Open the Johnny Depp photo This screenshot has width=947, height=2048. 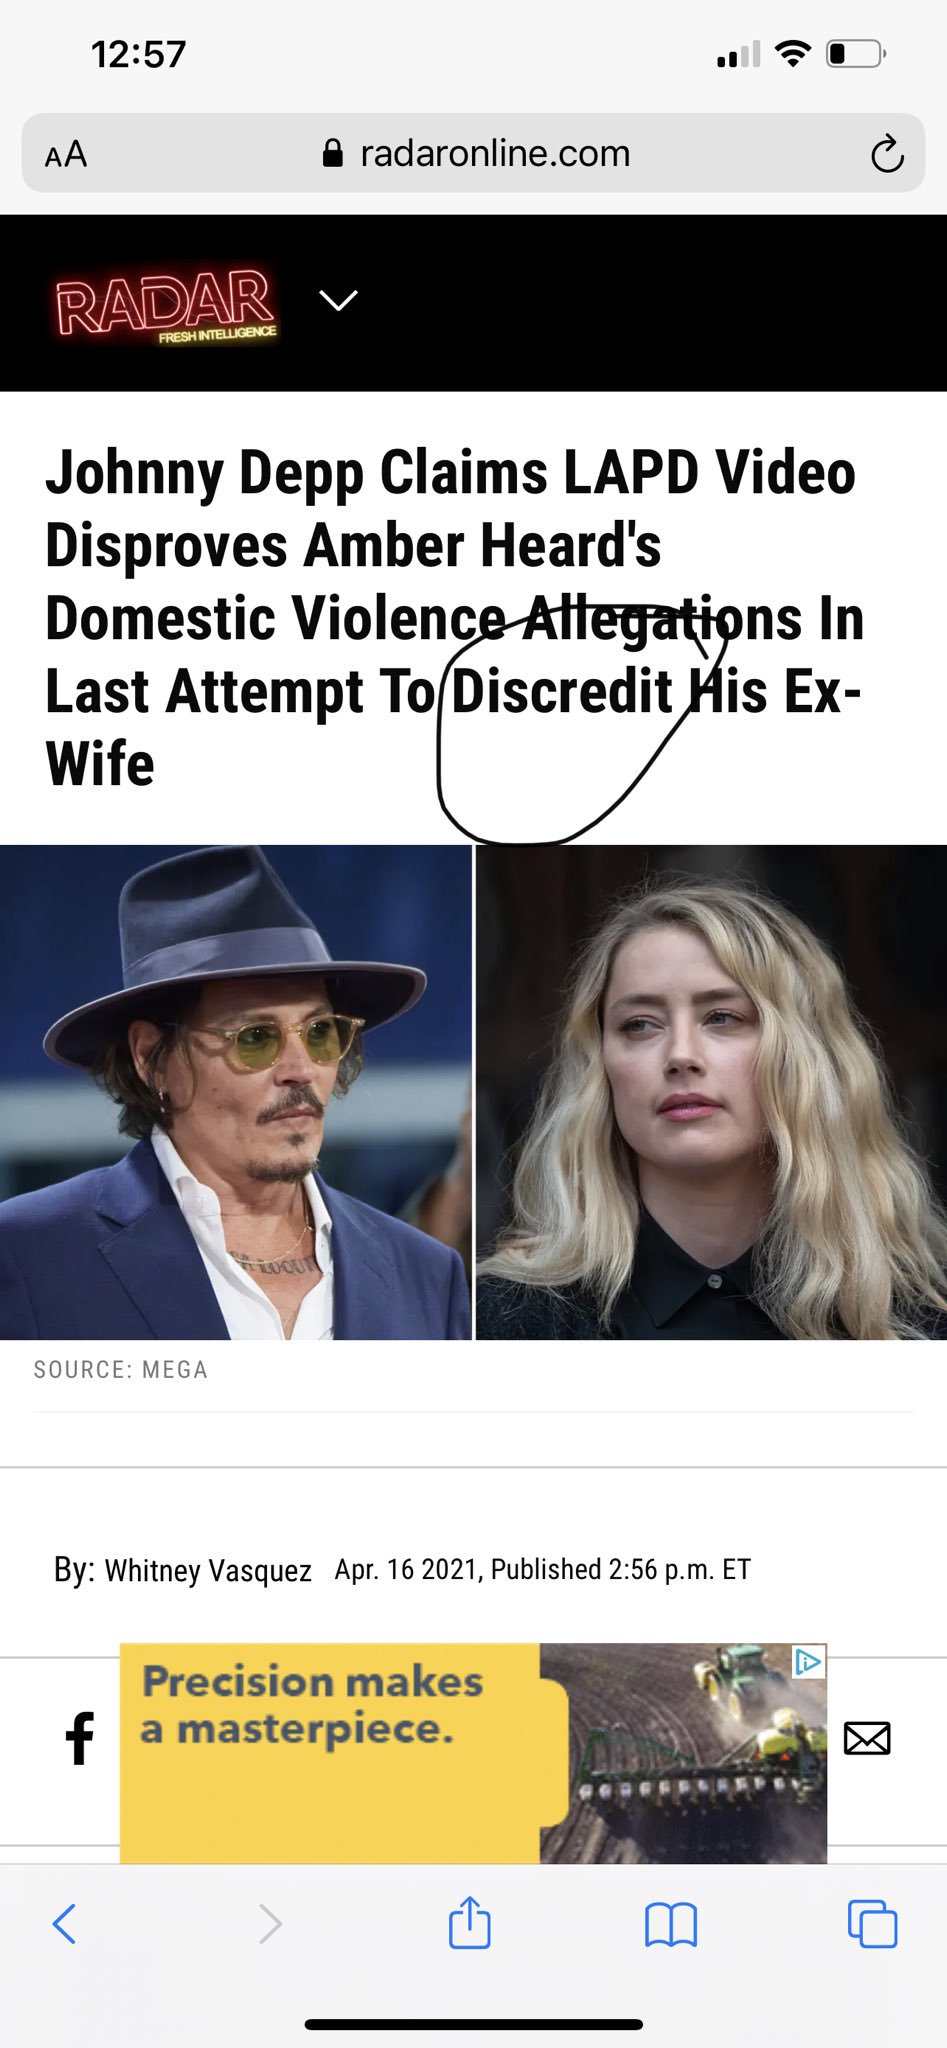click(235, 1092)
